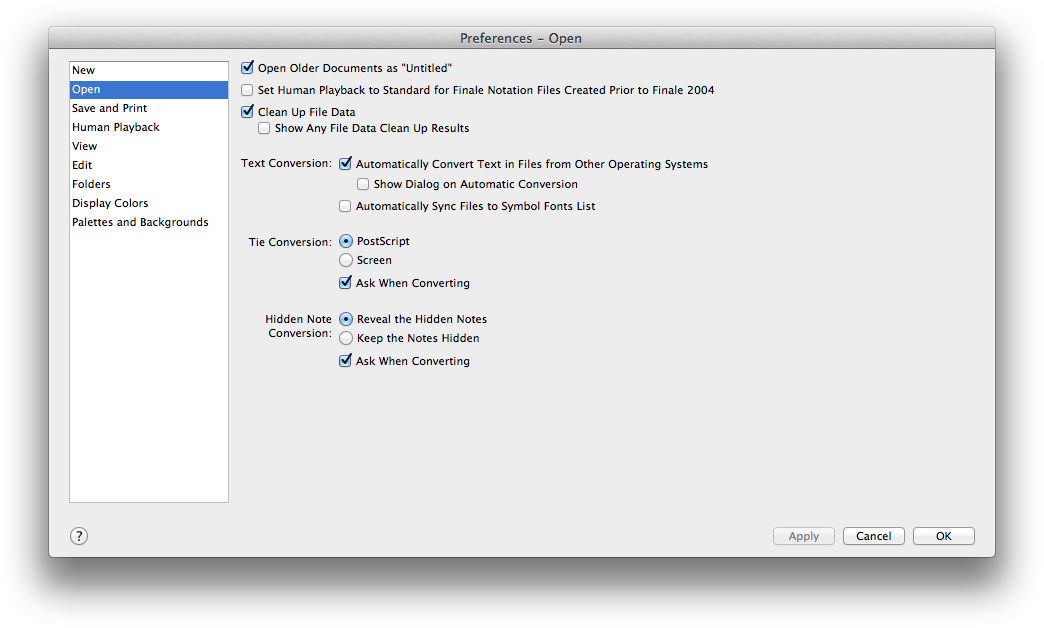Uncheck Ask When Converting under Tie Conversion
Viewport: 1044px width, 628px height.
(345, 283)
